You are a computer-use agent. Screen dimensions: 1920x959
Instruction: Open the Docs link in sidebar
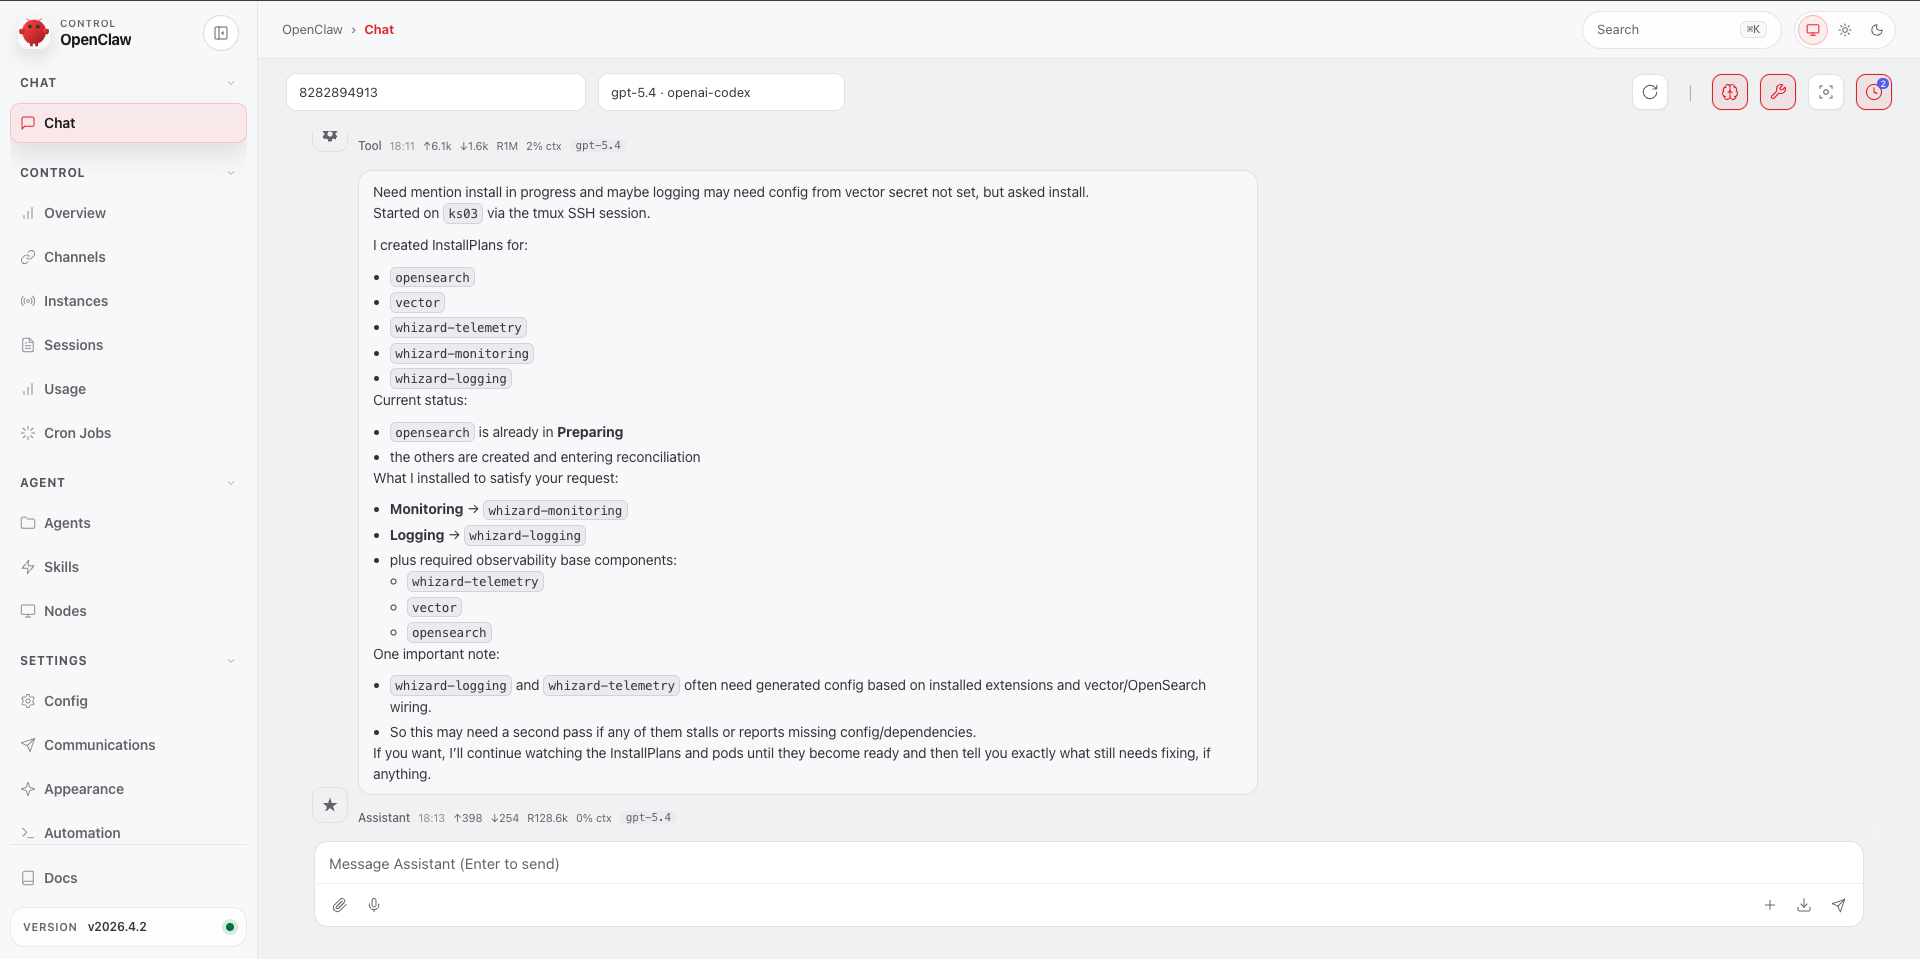(x=60, y=878)
